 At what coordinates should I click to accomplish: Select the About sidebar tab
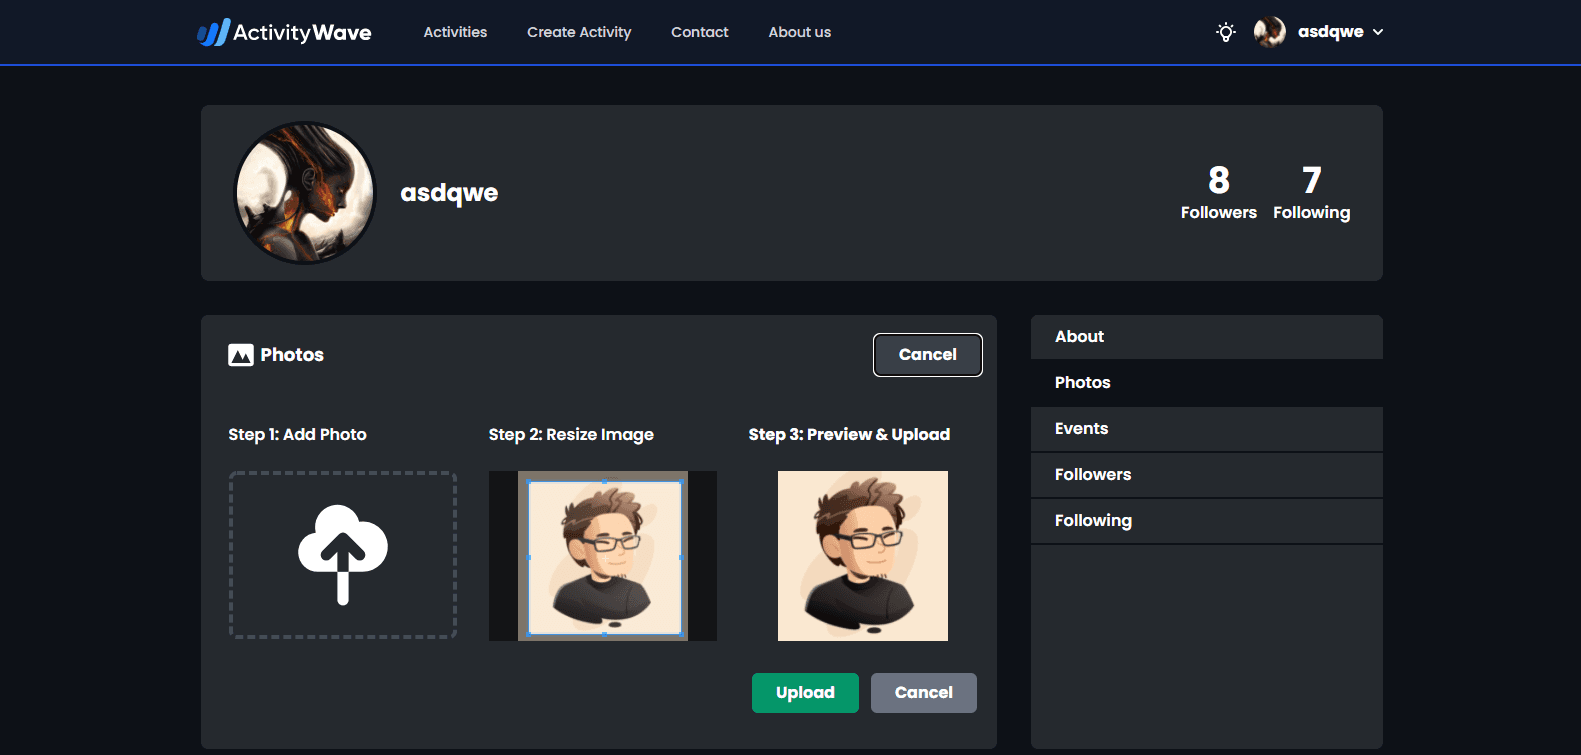point(1207,337)
